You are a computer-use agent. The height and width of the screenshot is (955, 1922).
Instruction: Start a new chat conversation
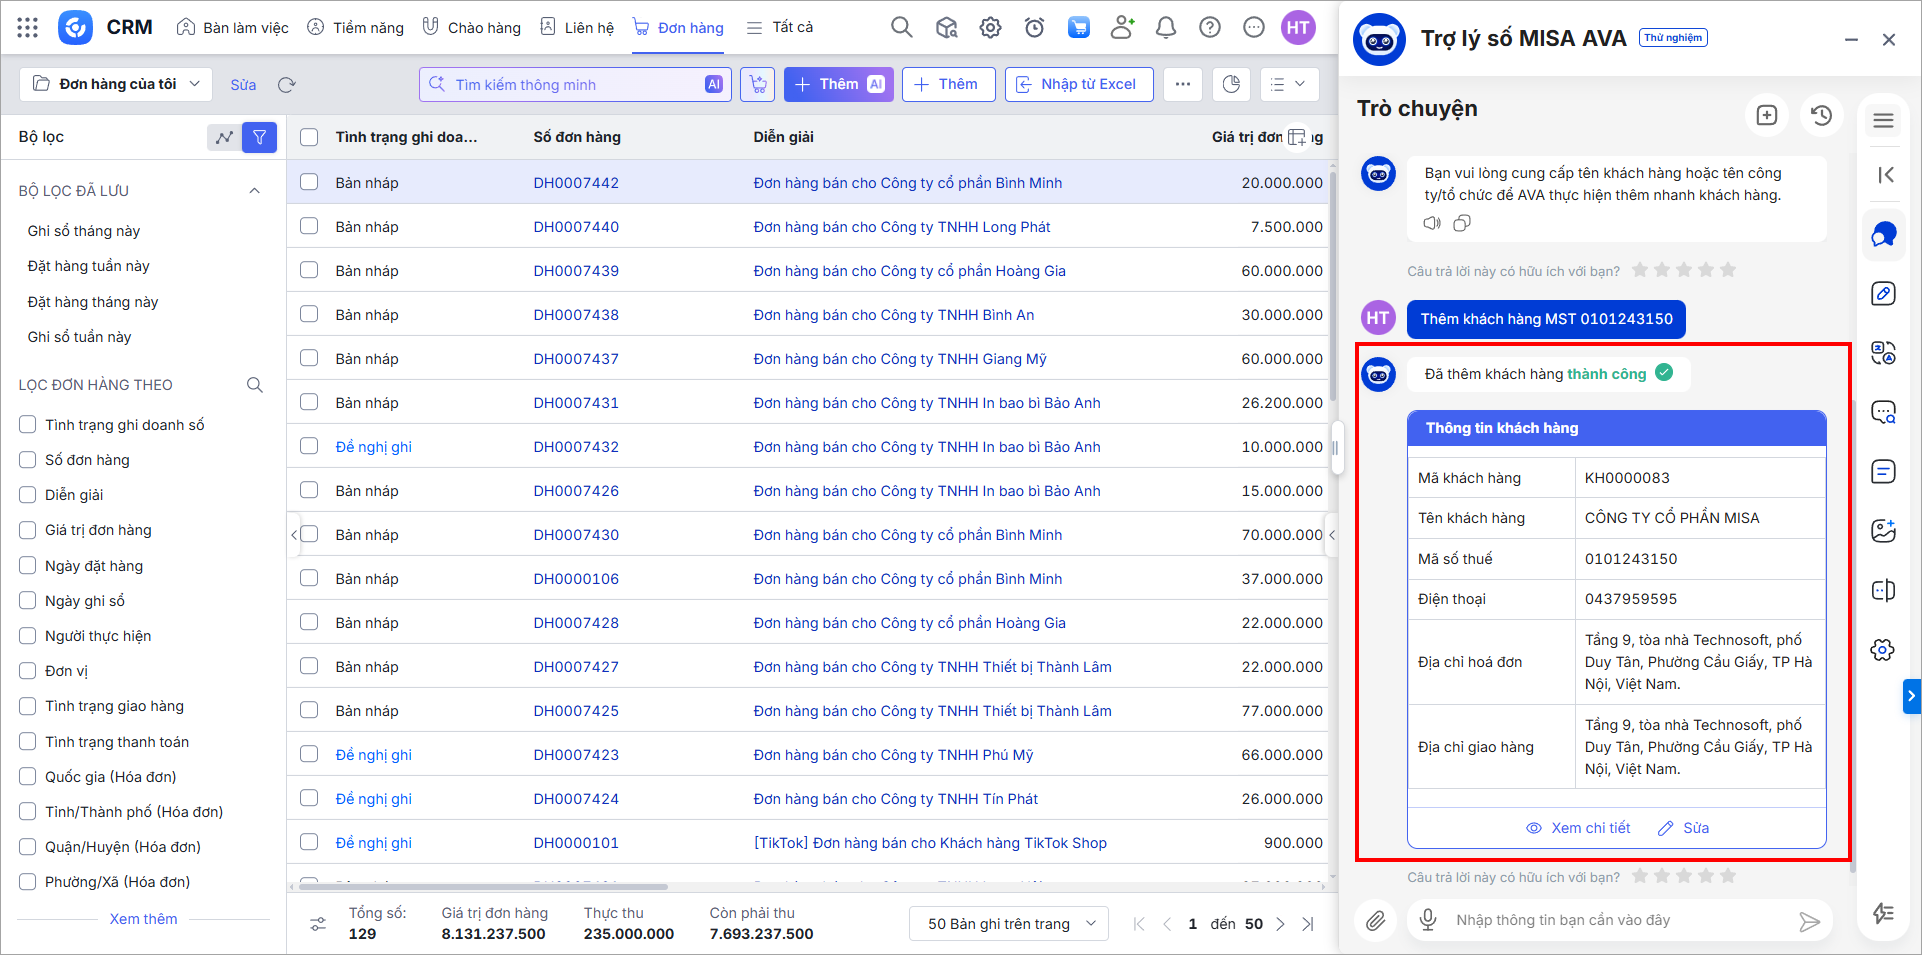point(1766,115)
